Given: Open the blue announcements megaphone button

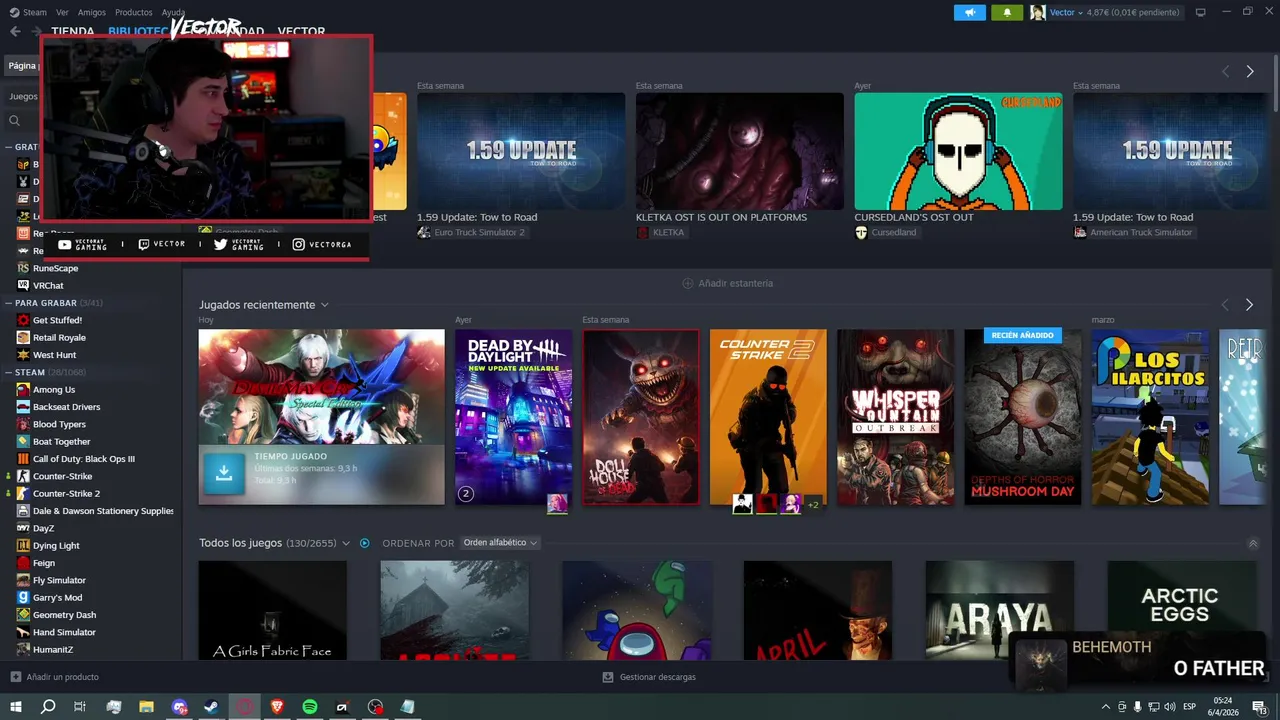Looking at the screenshot, I should click(969, 12).
